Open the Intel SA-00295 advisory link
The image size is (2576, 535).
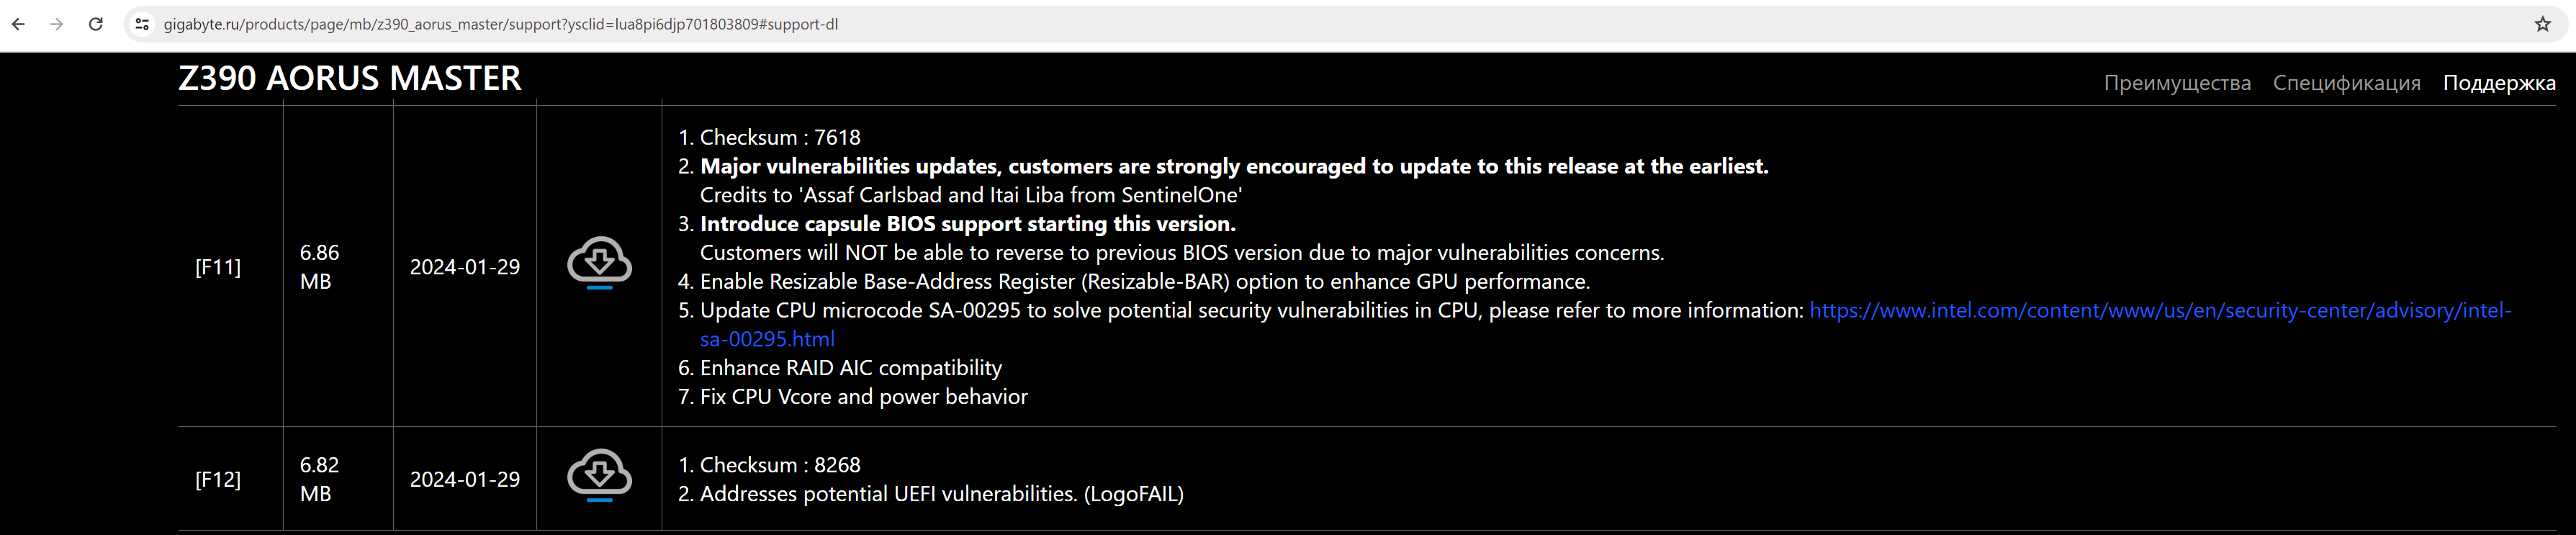pos(2160,311)
